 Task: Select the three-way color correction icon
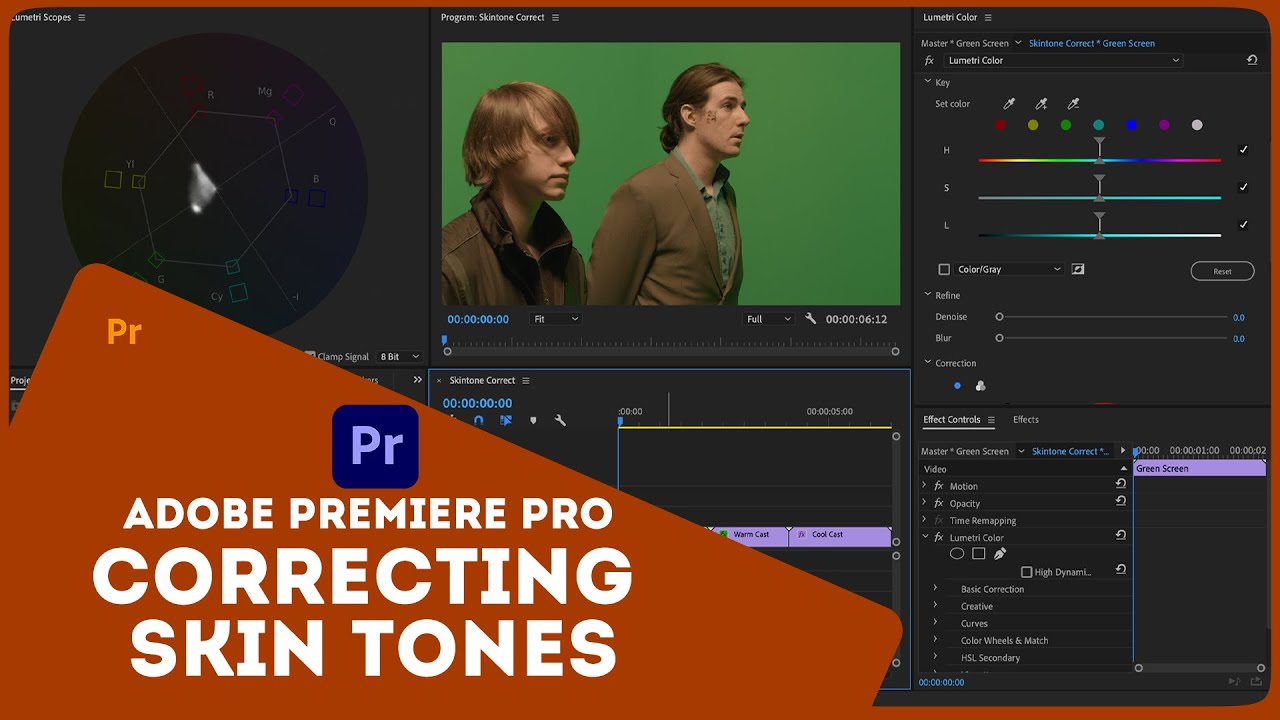[x=980, y=386]
